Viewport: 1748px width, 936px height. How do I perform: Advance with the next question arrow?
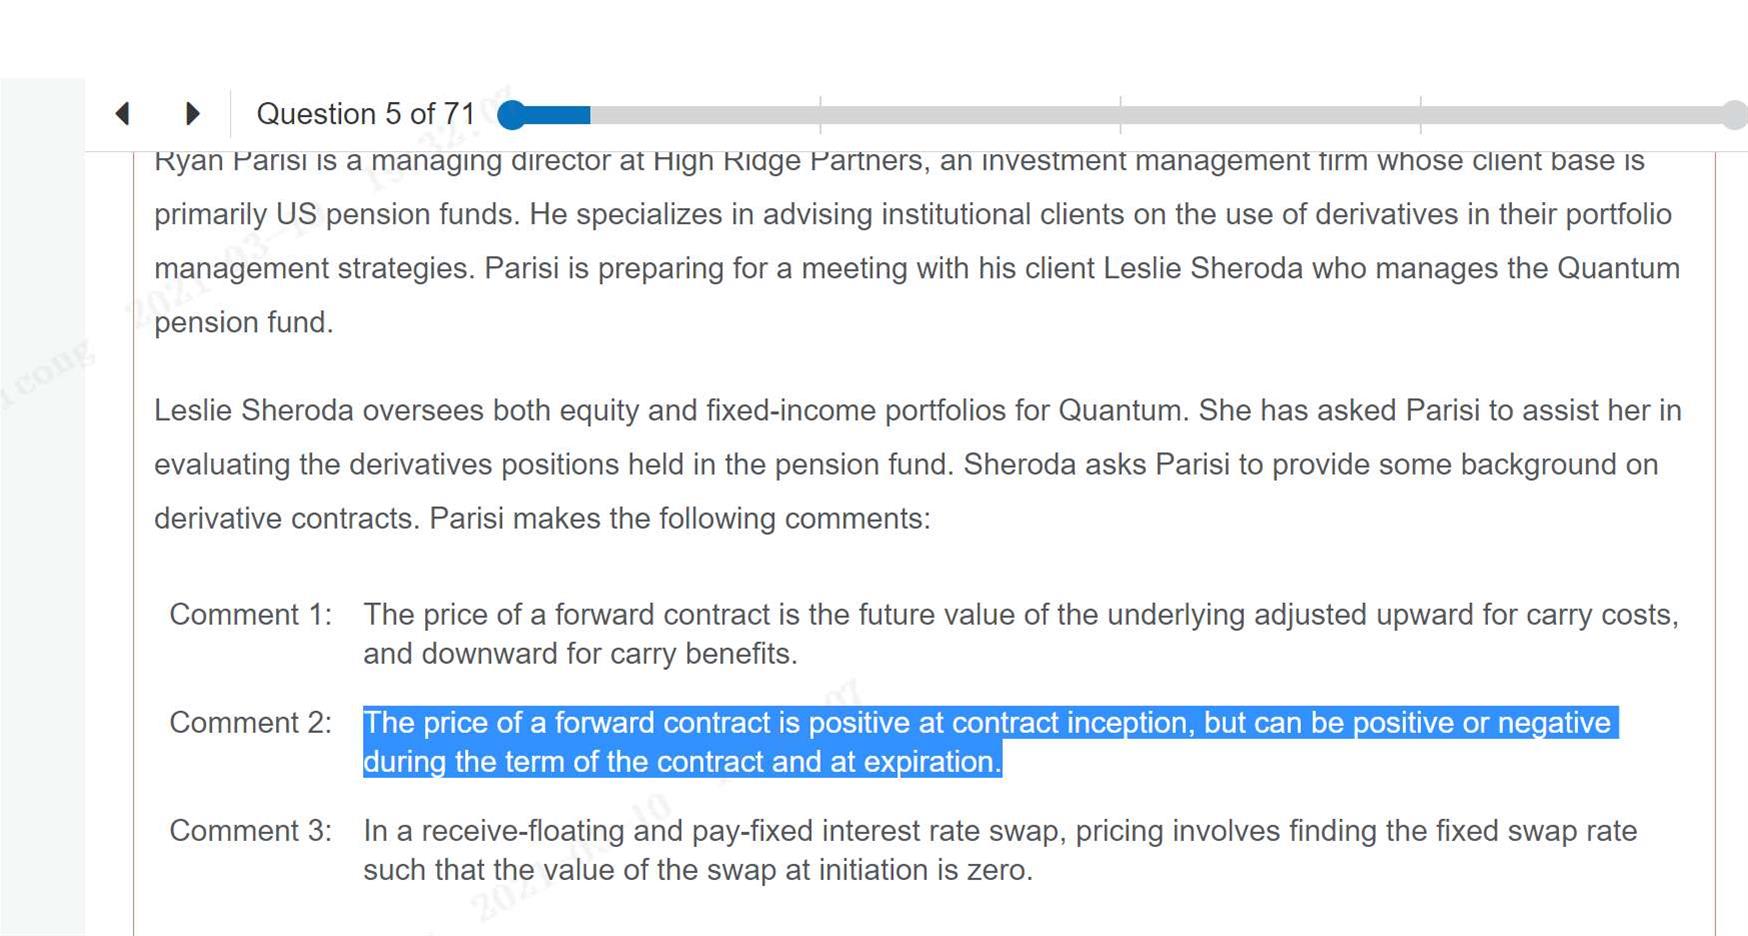pyautogui.click(x=193, y=114)
